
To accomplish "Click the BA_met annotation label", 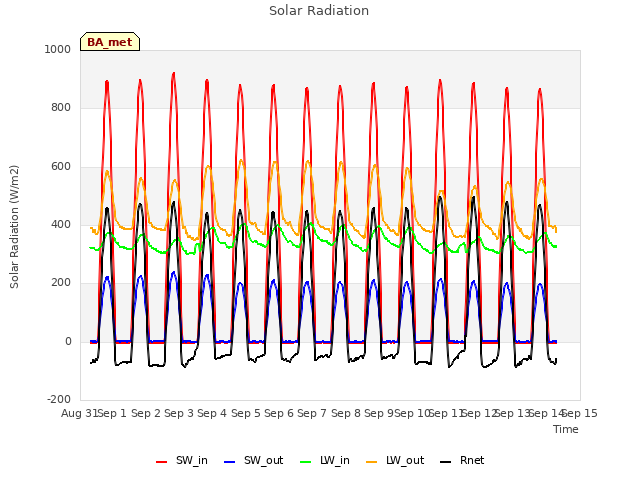I will [x=110, y=42].
